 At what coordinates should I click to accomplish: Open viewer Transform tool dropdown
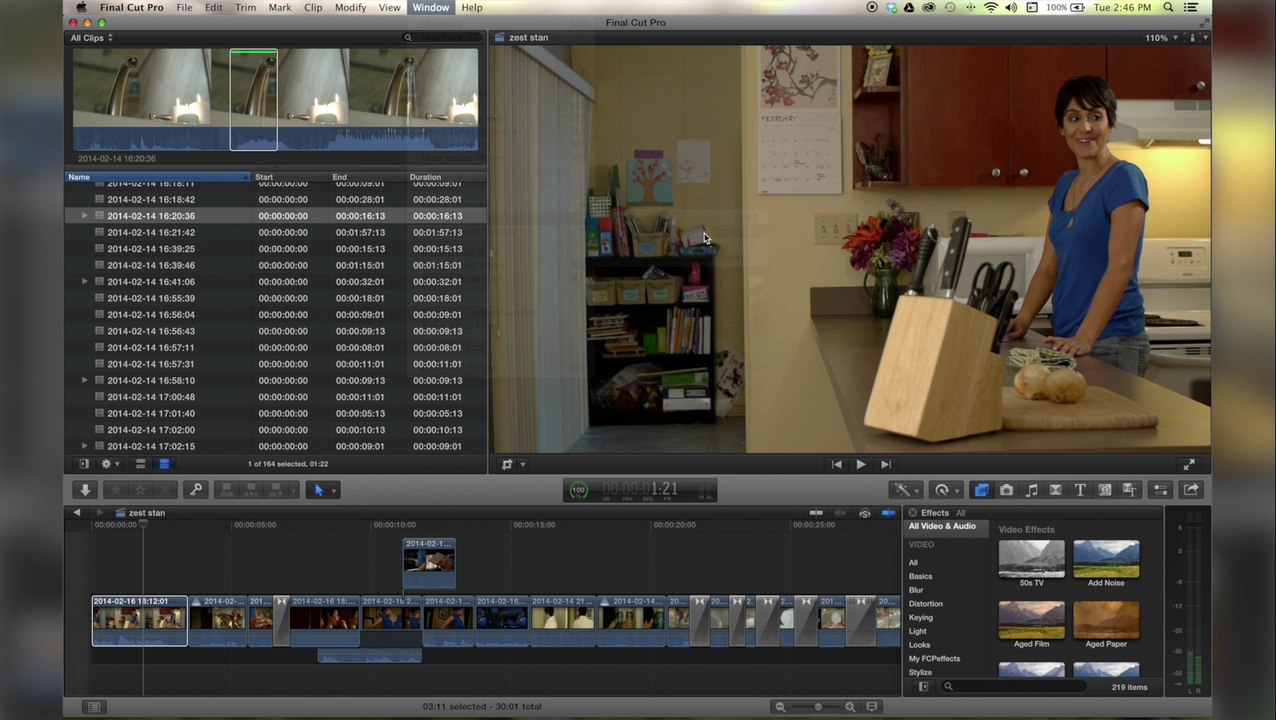(513, 465)
